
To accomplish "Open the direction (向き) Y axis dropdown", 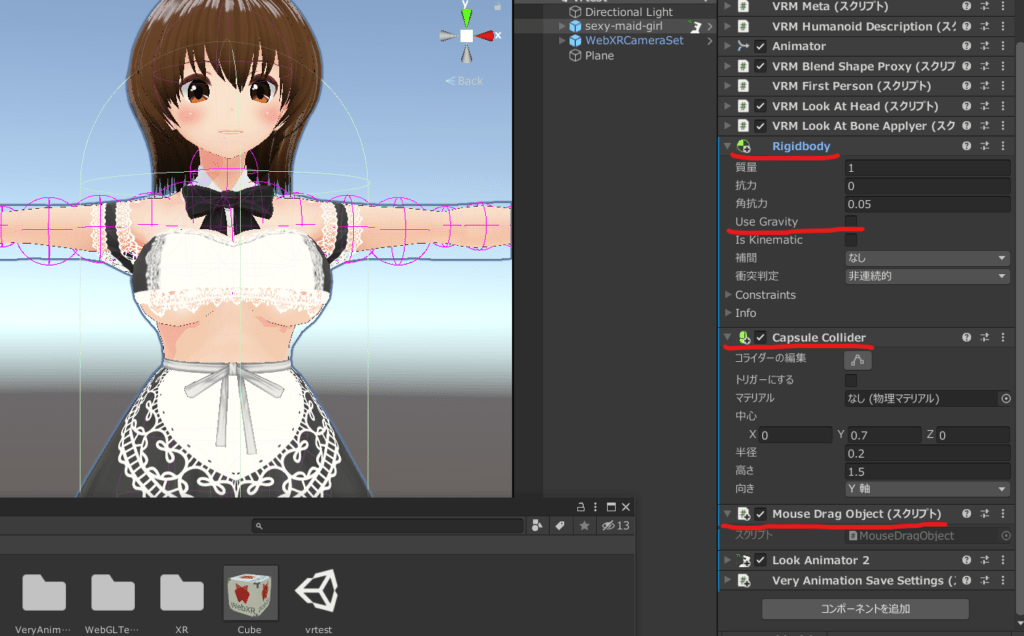I will pyautogui.click(x=926, y=489).
